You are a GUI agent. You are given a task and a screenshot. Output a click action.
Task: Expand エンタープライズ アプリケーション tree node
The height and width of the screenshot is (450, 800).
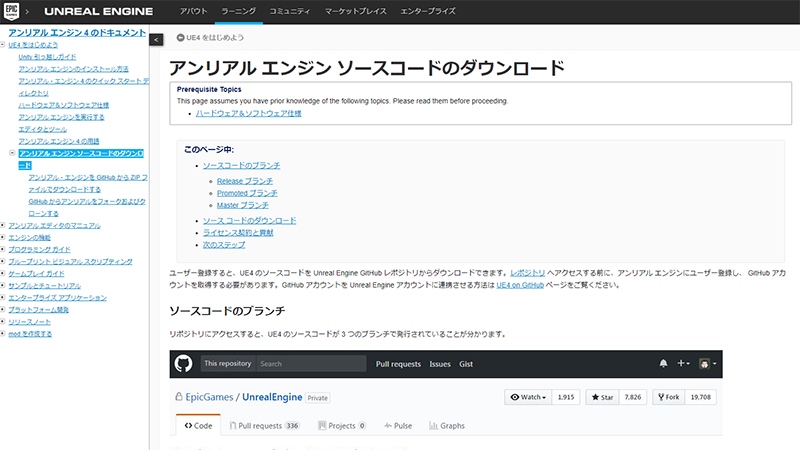[3, 297]
